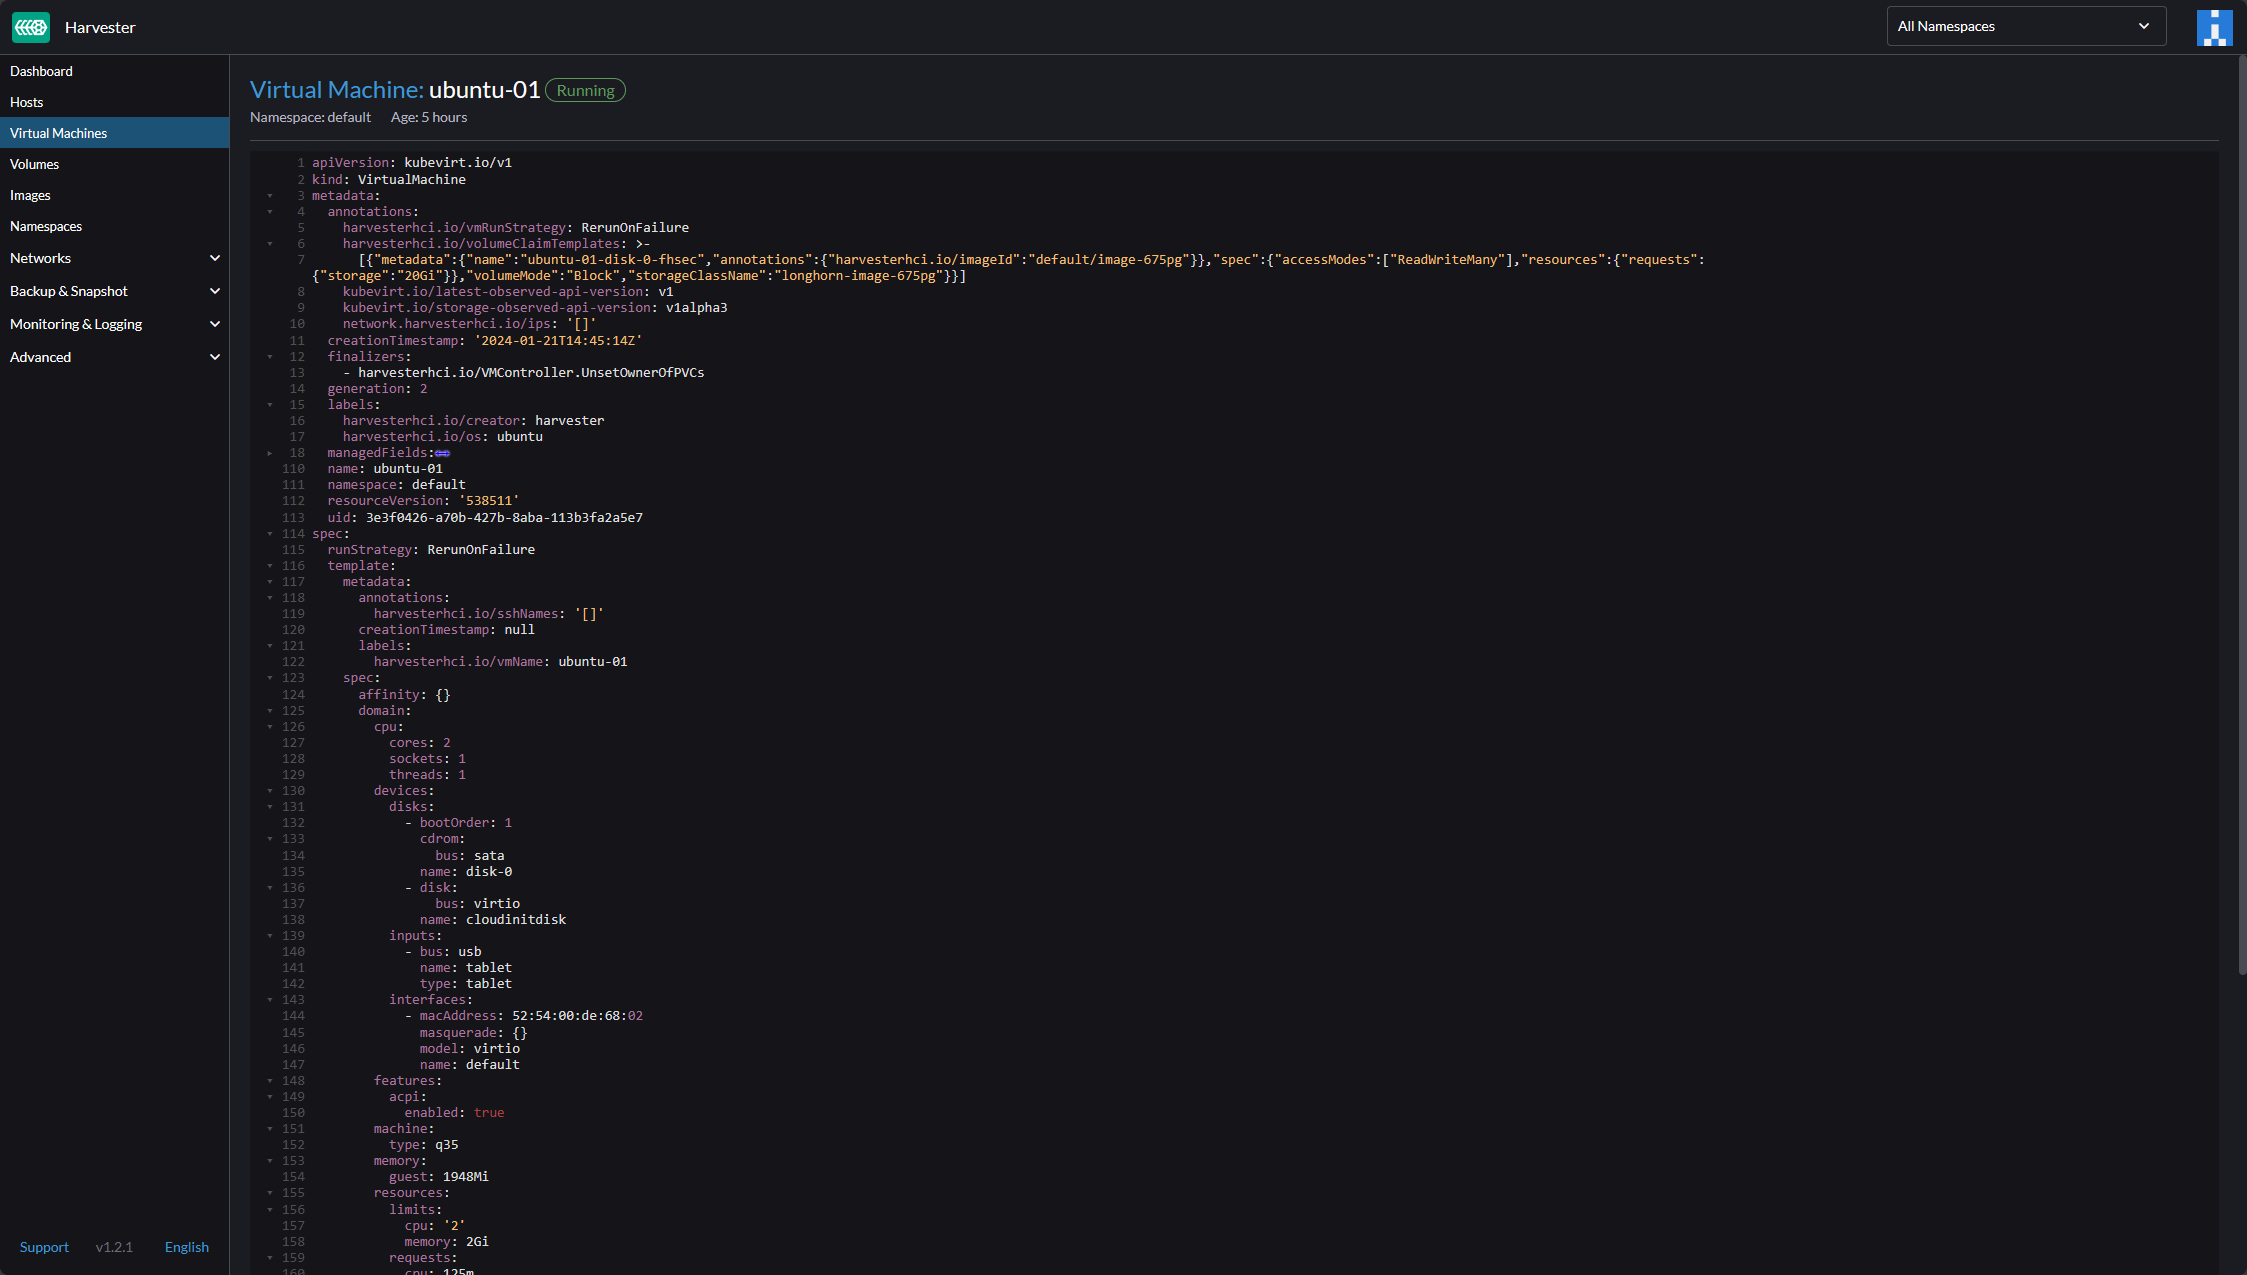2247x1275 pixels.
Task: Expand the Advanced sidebar section
Action: coord(214,357)
